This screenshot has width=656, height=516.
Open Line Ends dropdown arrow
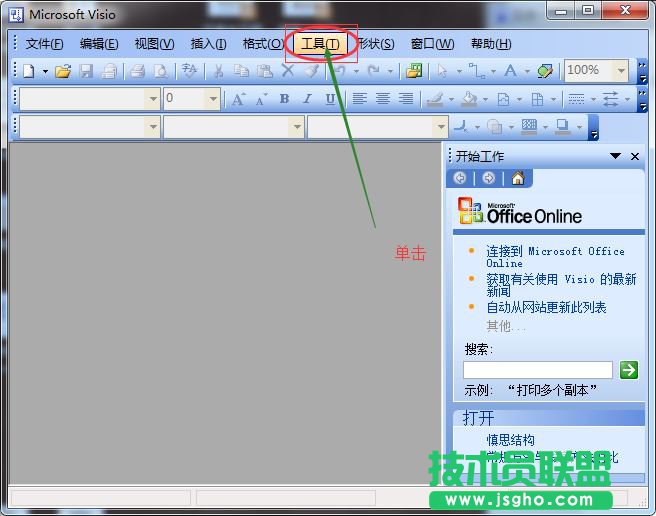pyautogui.click(x=627, y=100)
